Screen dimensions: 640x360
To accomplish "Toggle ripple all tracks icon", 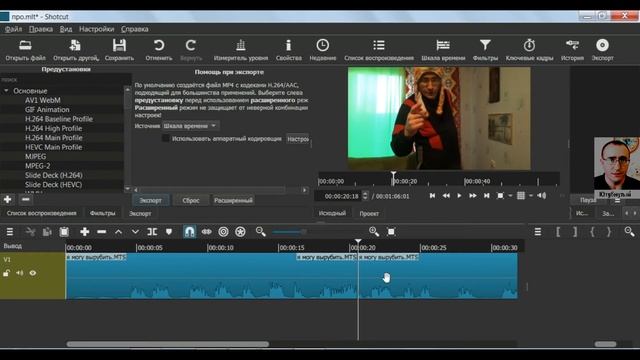I will 240,232.
